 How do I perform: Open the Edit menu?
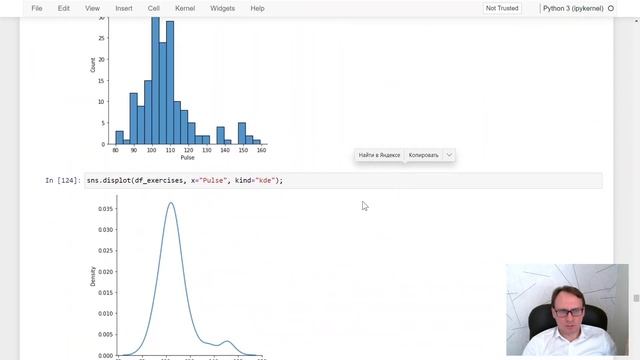[64, 8]
